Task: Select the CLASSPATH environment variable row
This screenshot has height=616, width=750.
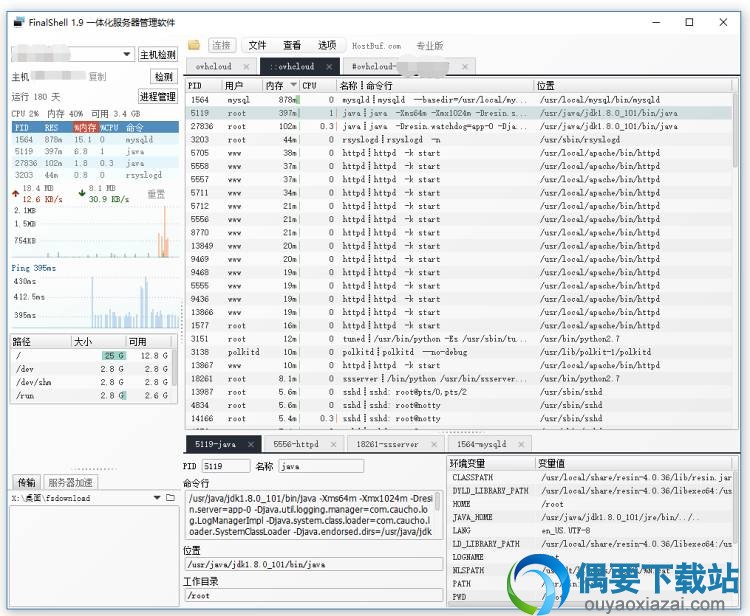Action: (591, 477)
